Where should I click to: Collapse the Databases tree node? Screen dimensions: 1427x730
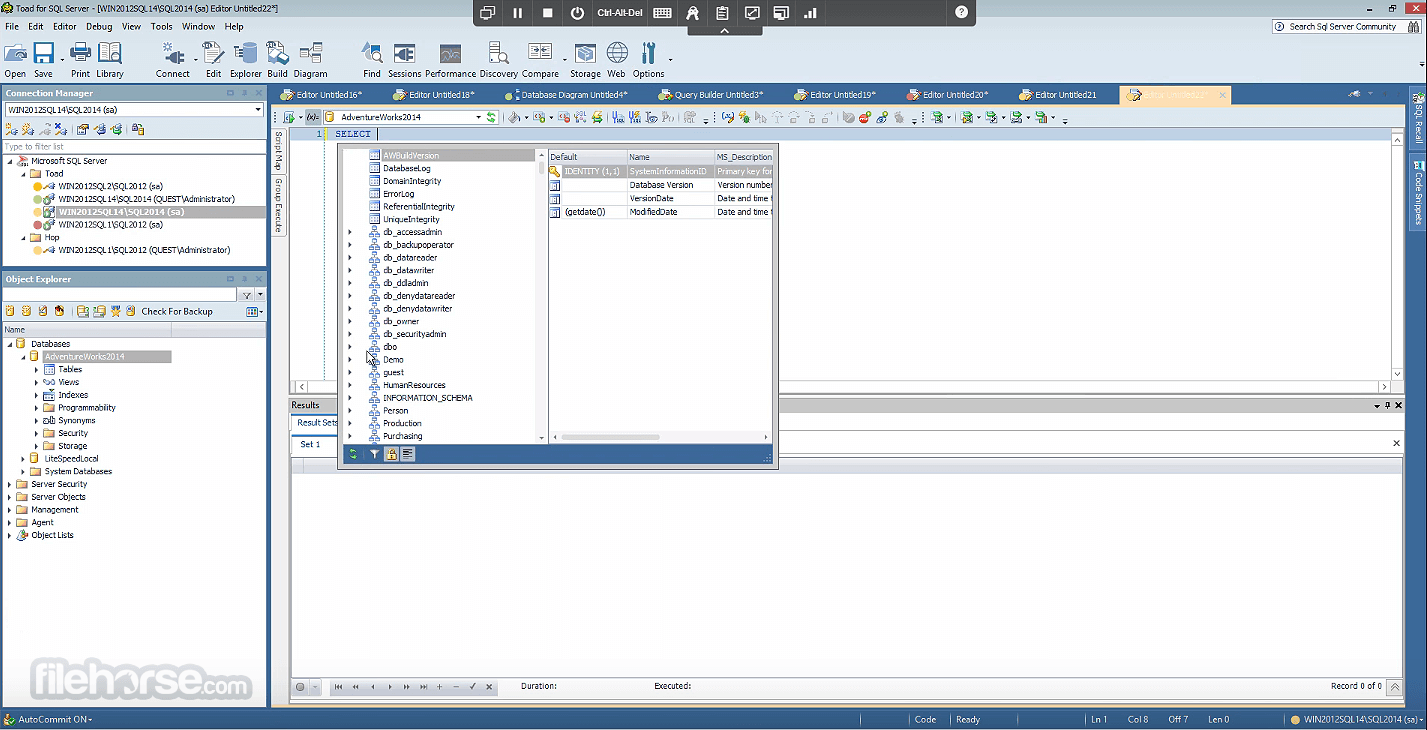10,344
